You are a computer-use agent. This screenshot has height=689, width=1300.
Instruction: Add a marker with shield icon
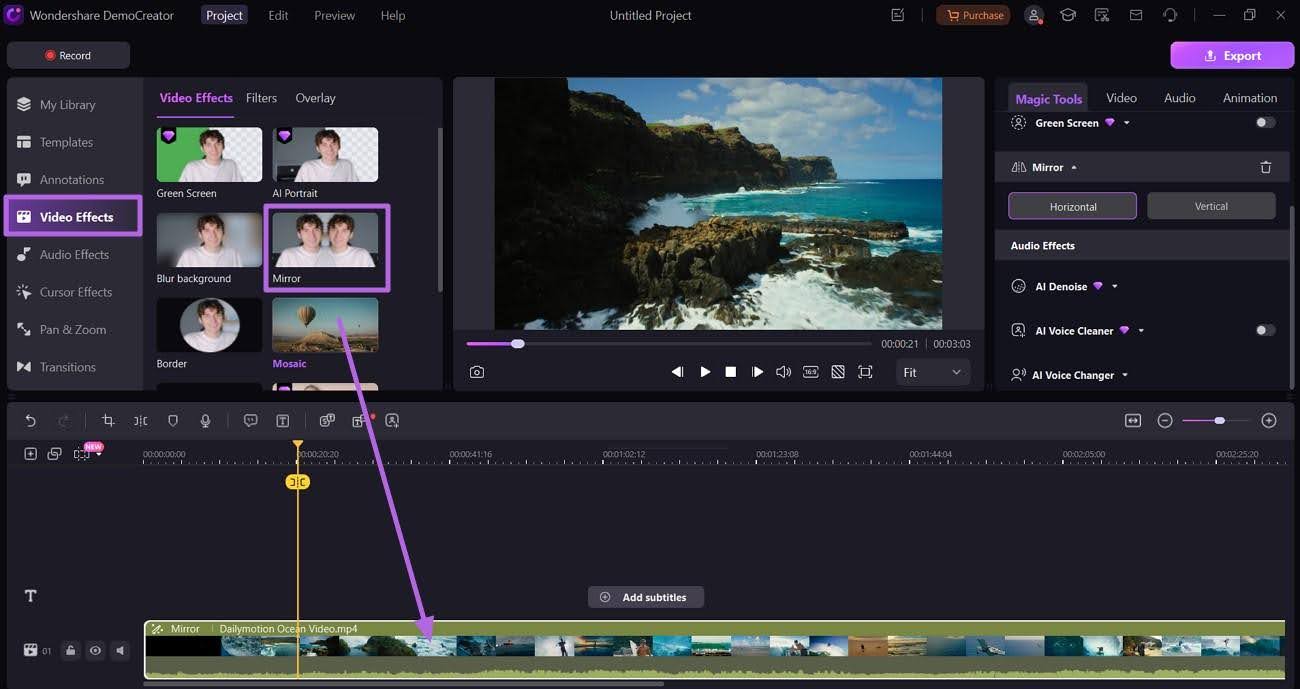(x=173, y=421)
